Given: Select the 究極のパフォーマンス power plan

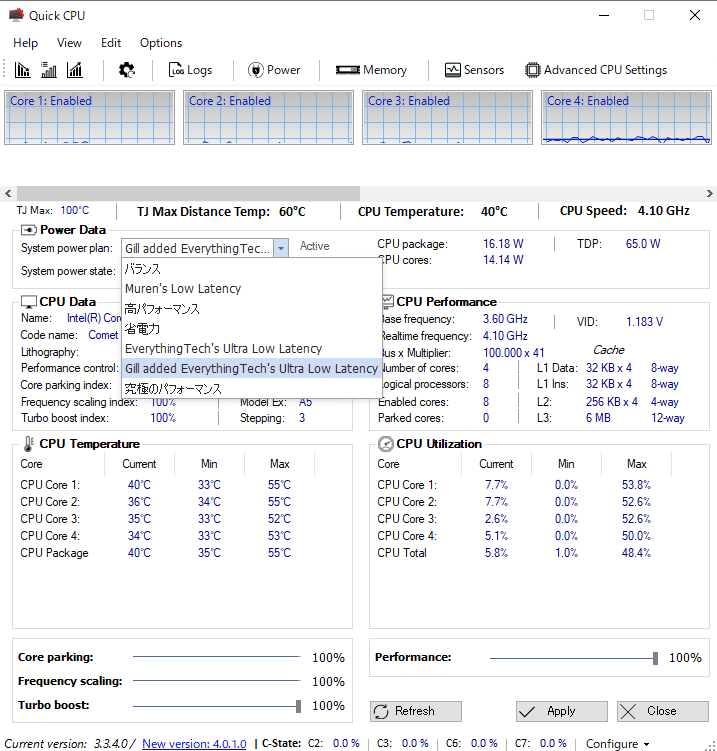Looking at the screenshot, I should click(x=252, y=388).
